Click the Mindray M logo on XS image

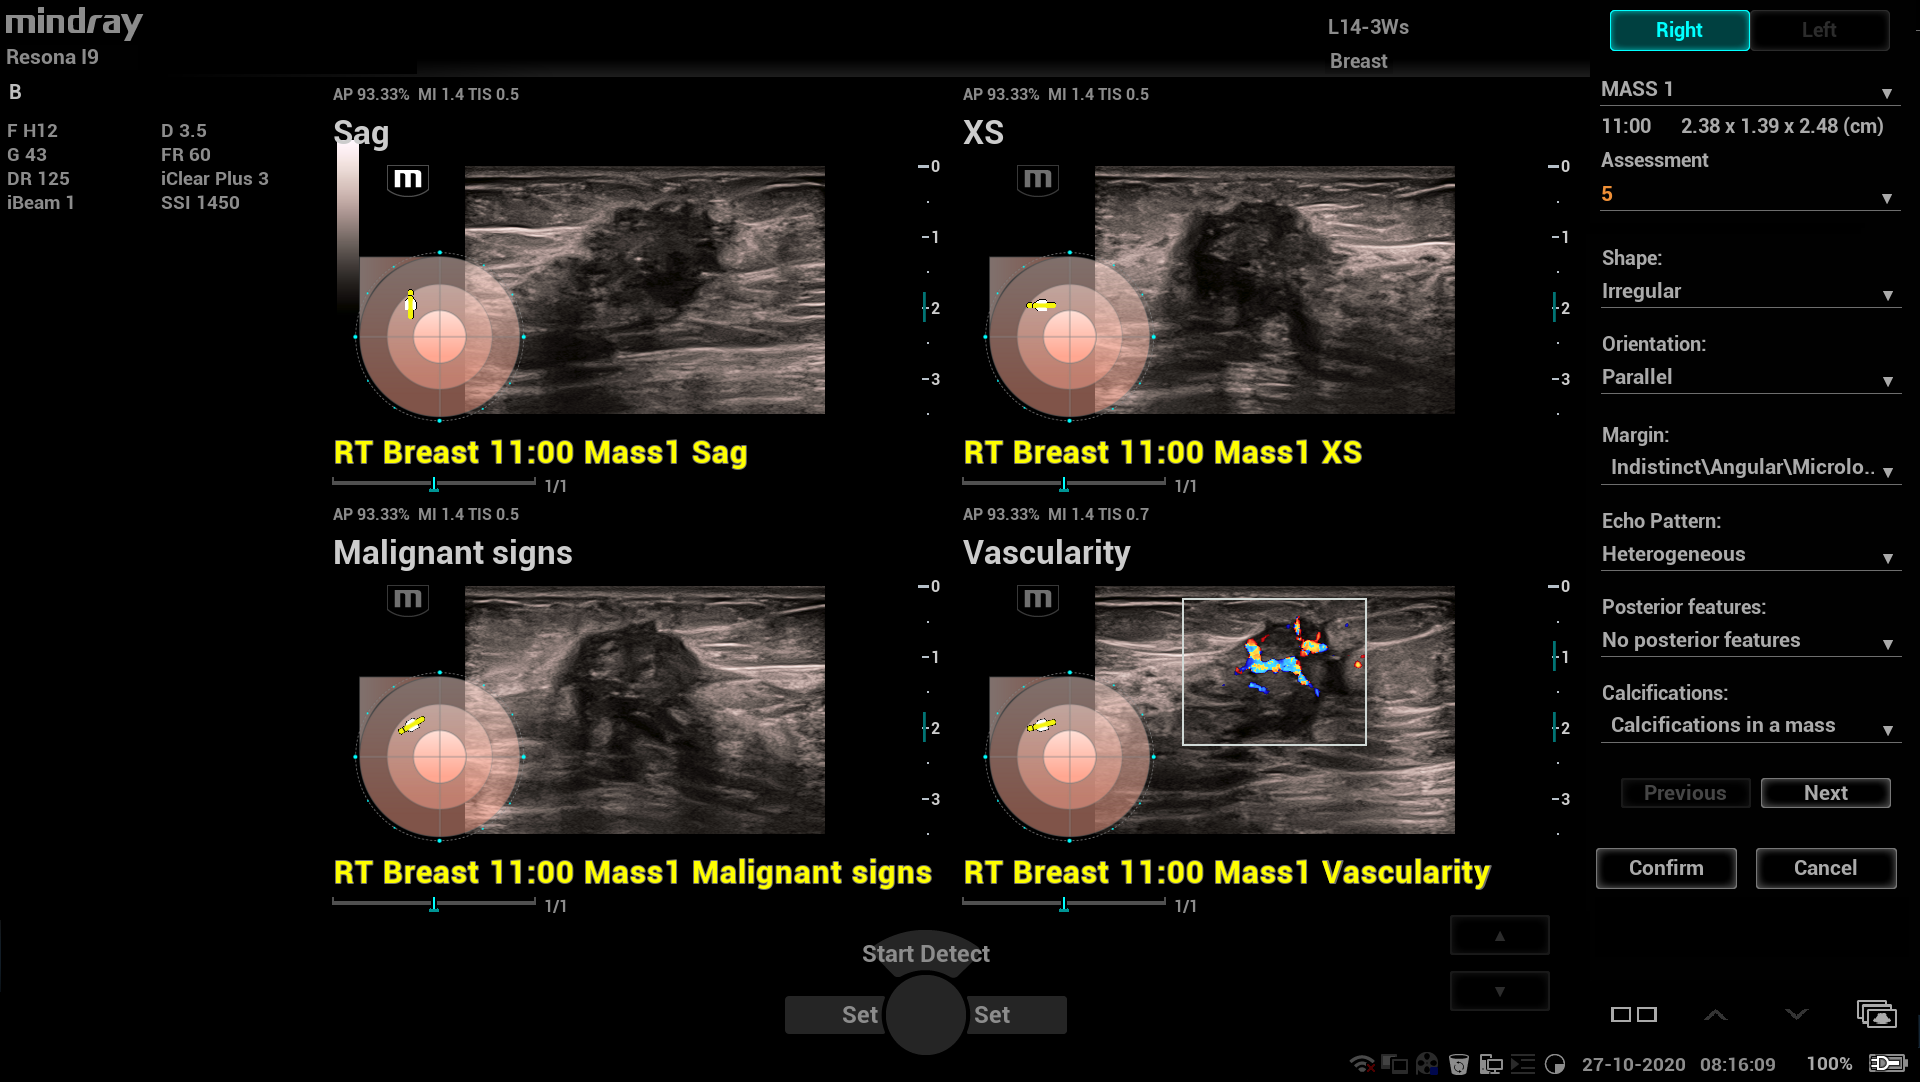pyautogui.click(x=1037, y=180)
